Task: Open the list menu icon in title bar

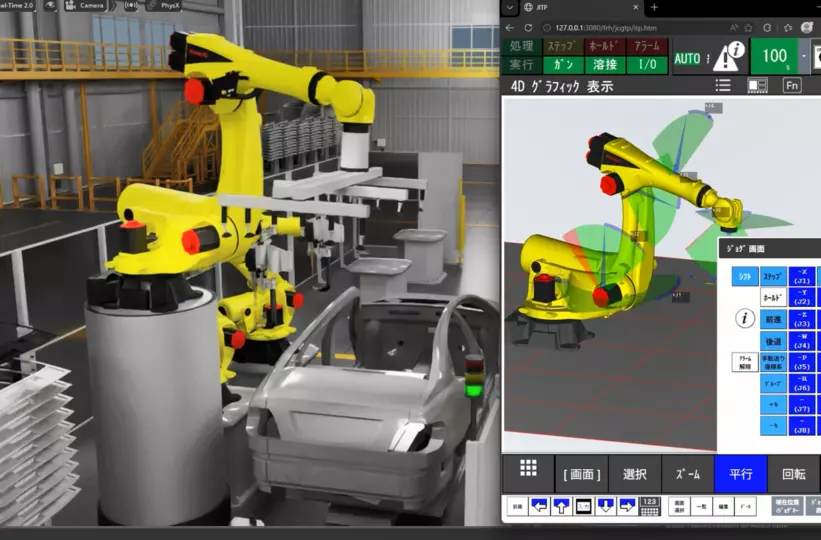Action: 723,85
